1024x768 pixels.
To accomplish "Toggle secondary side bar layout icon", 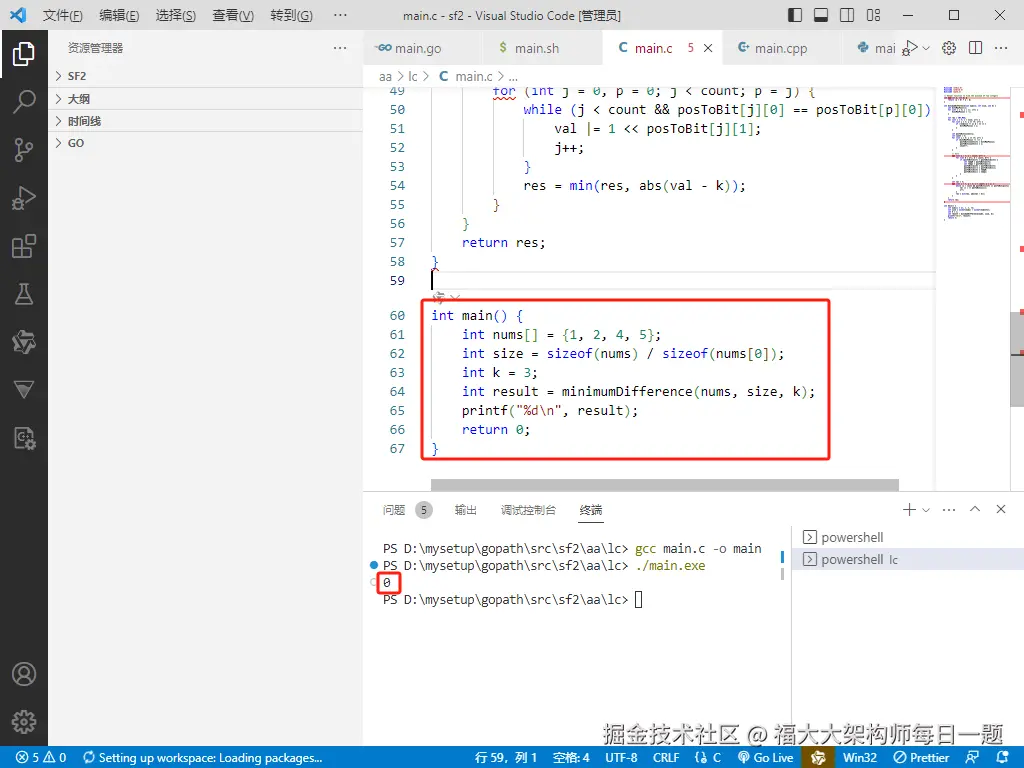I will click(847, 15).
